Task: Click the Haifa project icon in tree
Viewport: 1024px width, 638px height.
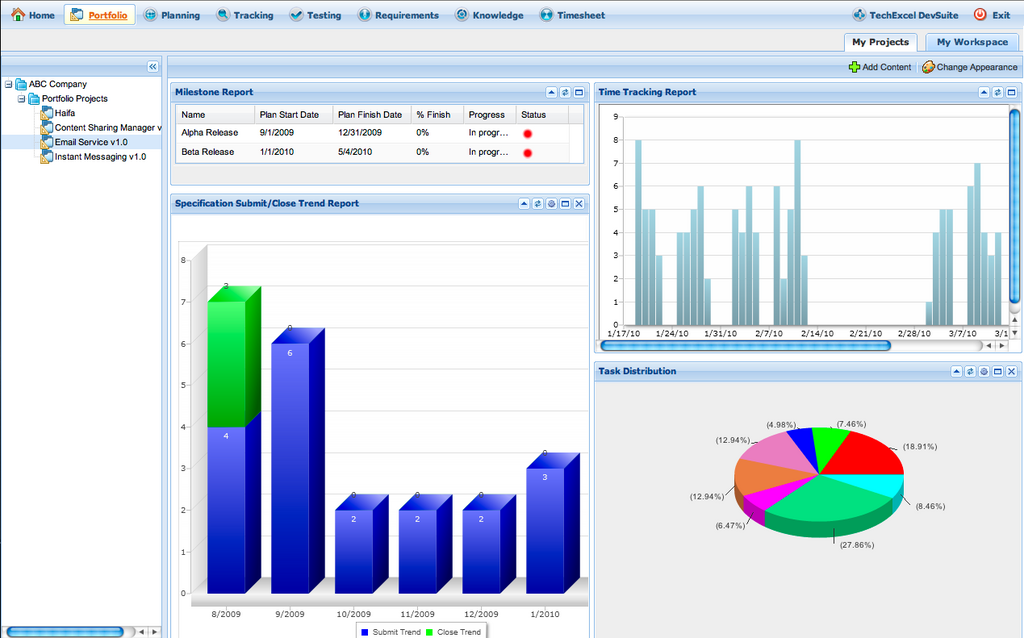Action: coord(46,113)
